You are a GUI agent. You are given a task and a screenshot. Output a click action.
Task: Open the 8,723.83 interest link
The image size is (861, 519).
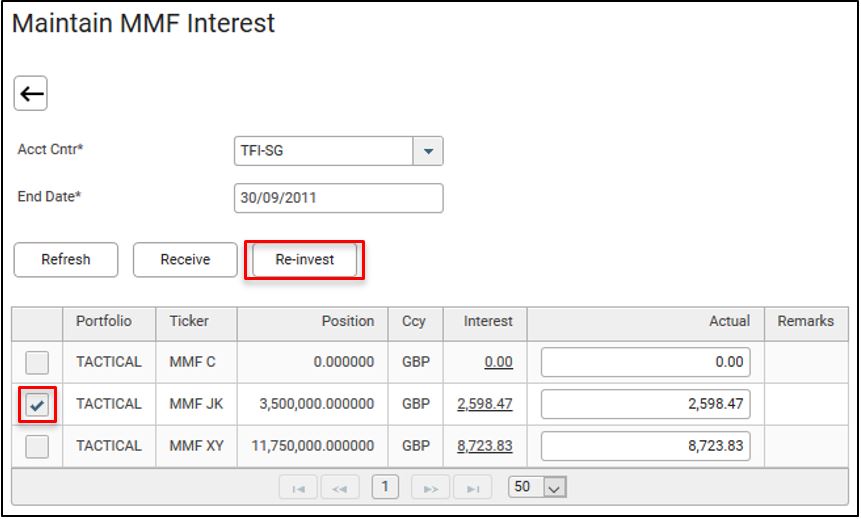point(485,446)
